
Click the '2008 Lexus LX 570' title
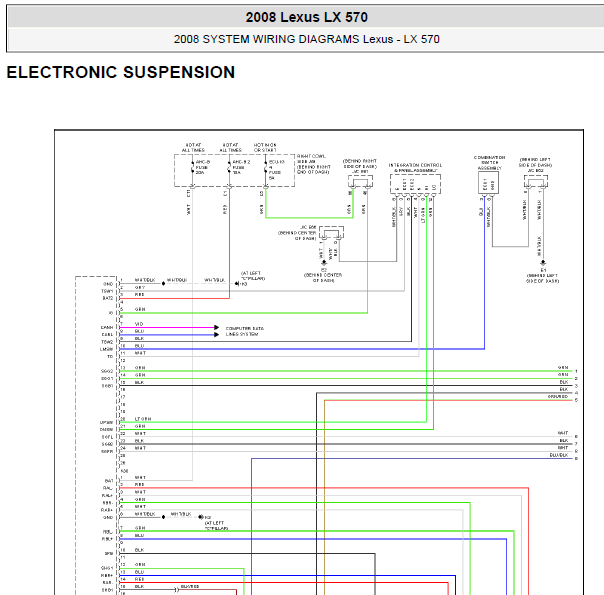[x=307, y=17]
